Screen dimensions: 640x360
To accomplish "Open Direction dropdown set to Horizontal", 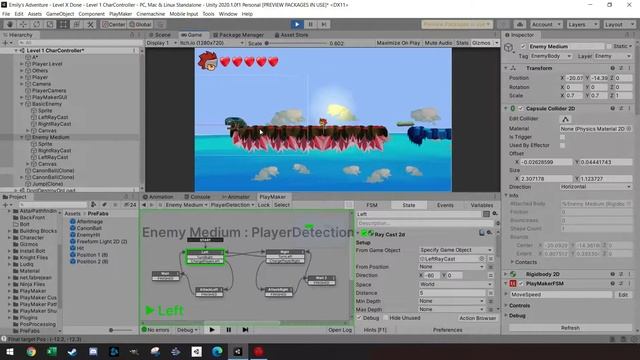I will tap(596, 187).
